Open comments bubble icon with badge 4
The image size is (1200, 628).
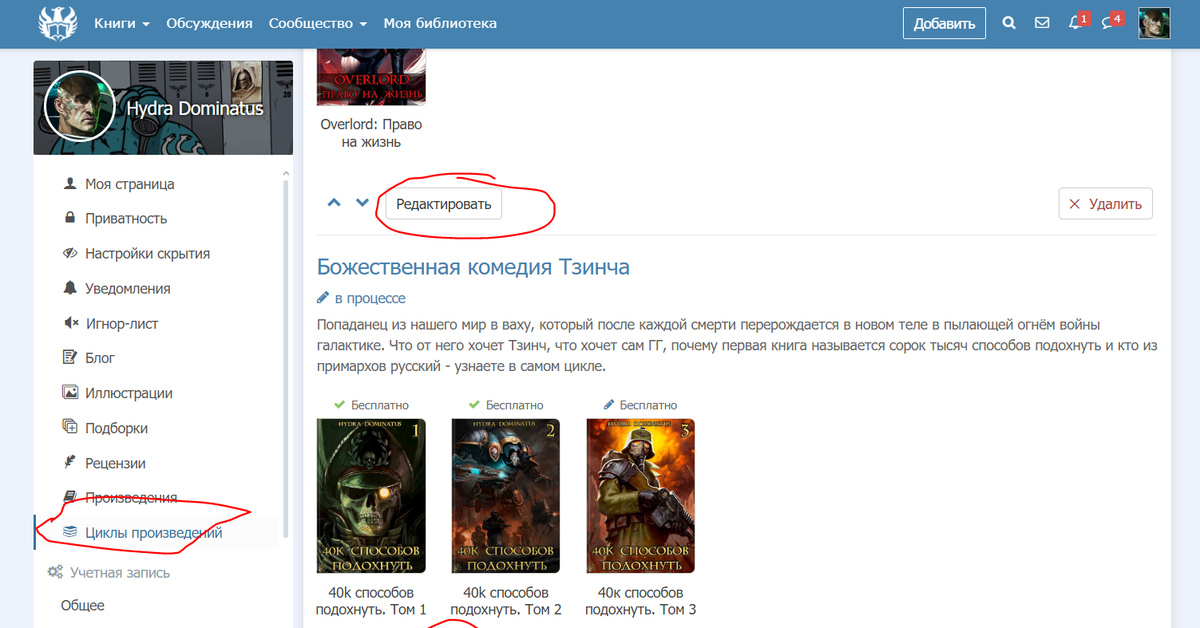[1111, 22]
